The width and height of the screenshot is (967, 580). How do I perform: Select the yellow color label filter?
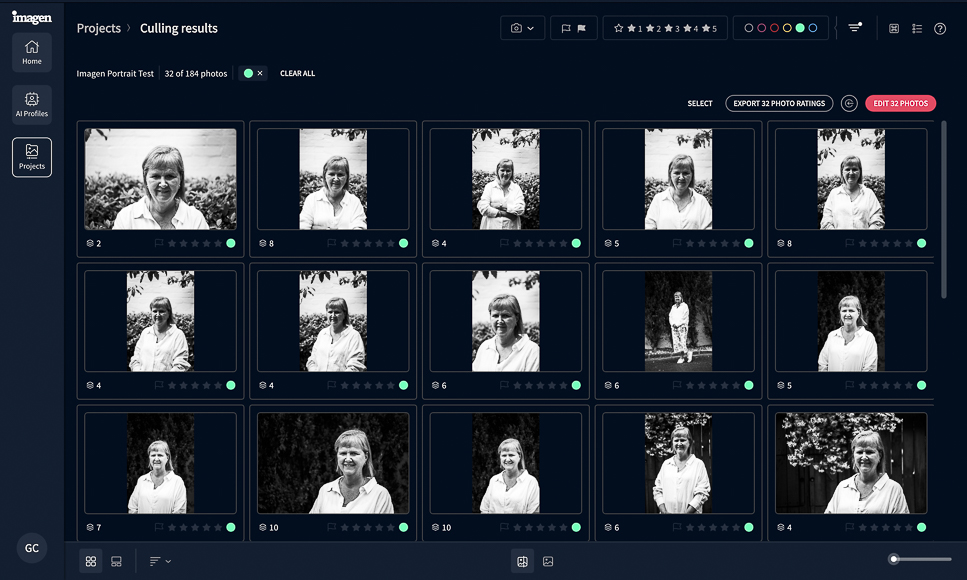(x=787, y=29)
